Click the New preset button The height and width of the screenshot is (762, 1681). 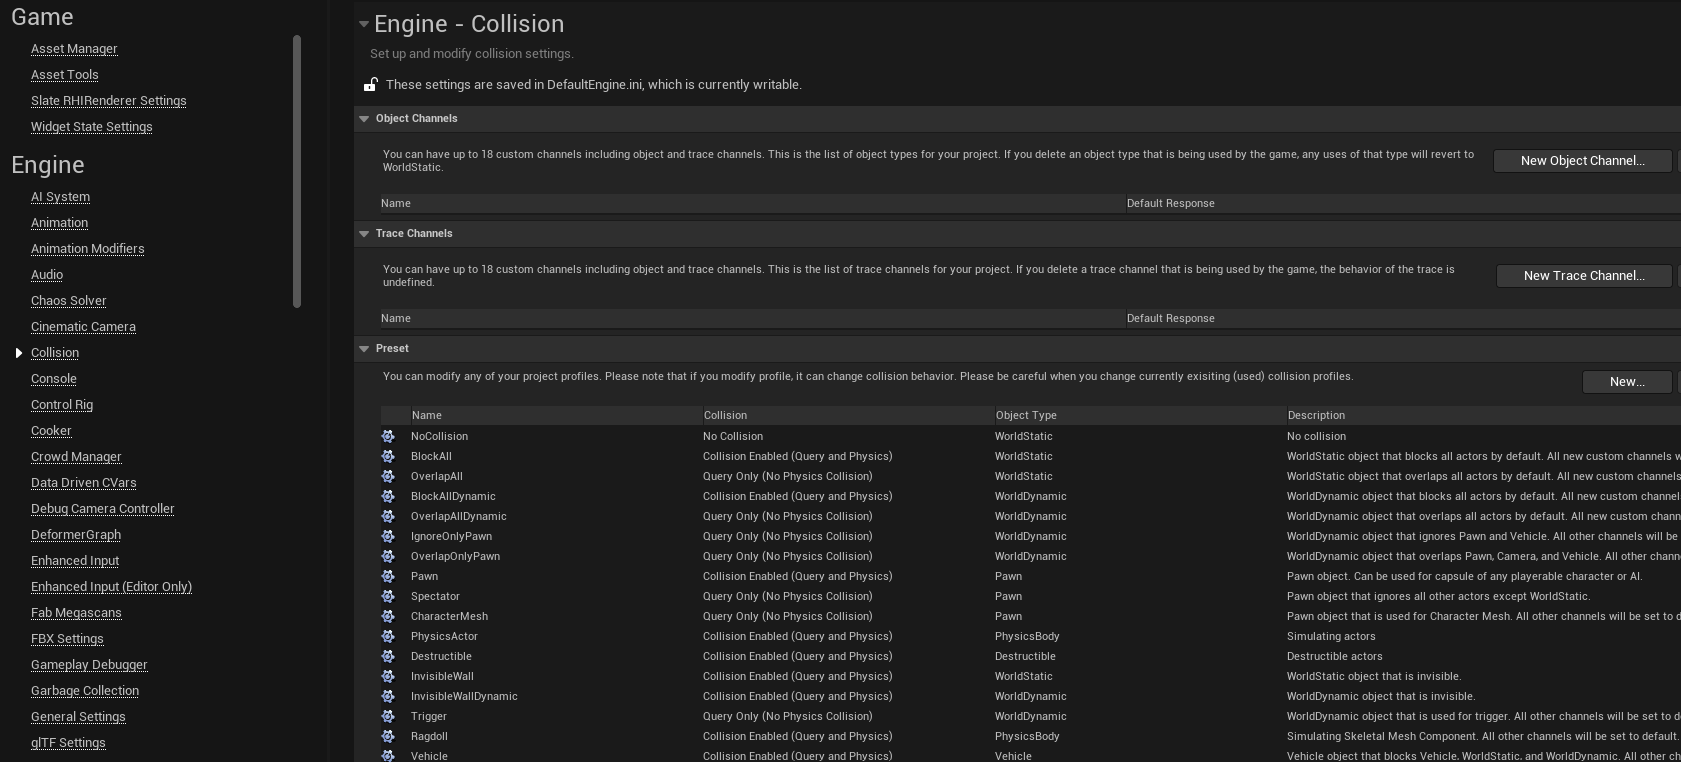pyautogui.click(x=1627, y=382)
